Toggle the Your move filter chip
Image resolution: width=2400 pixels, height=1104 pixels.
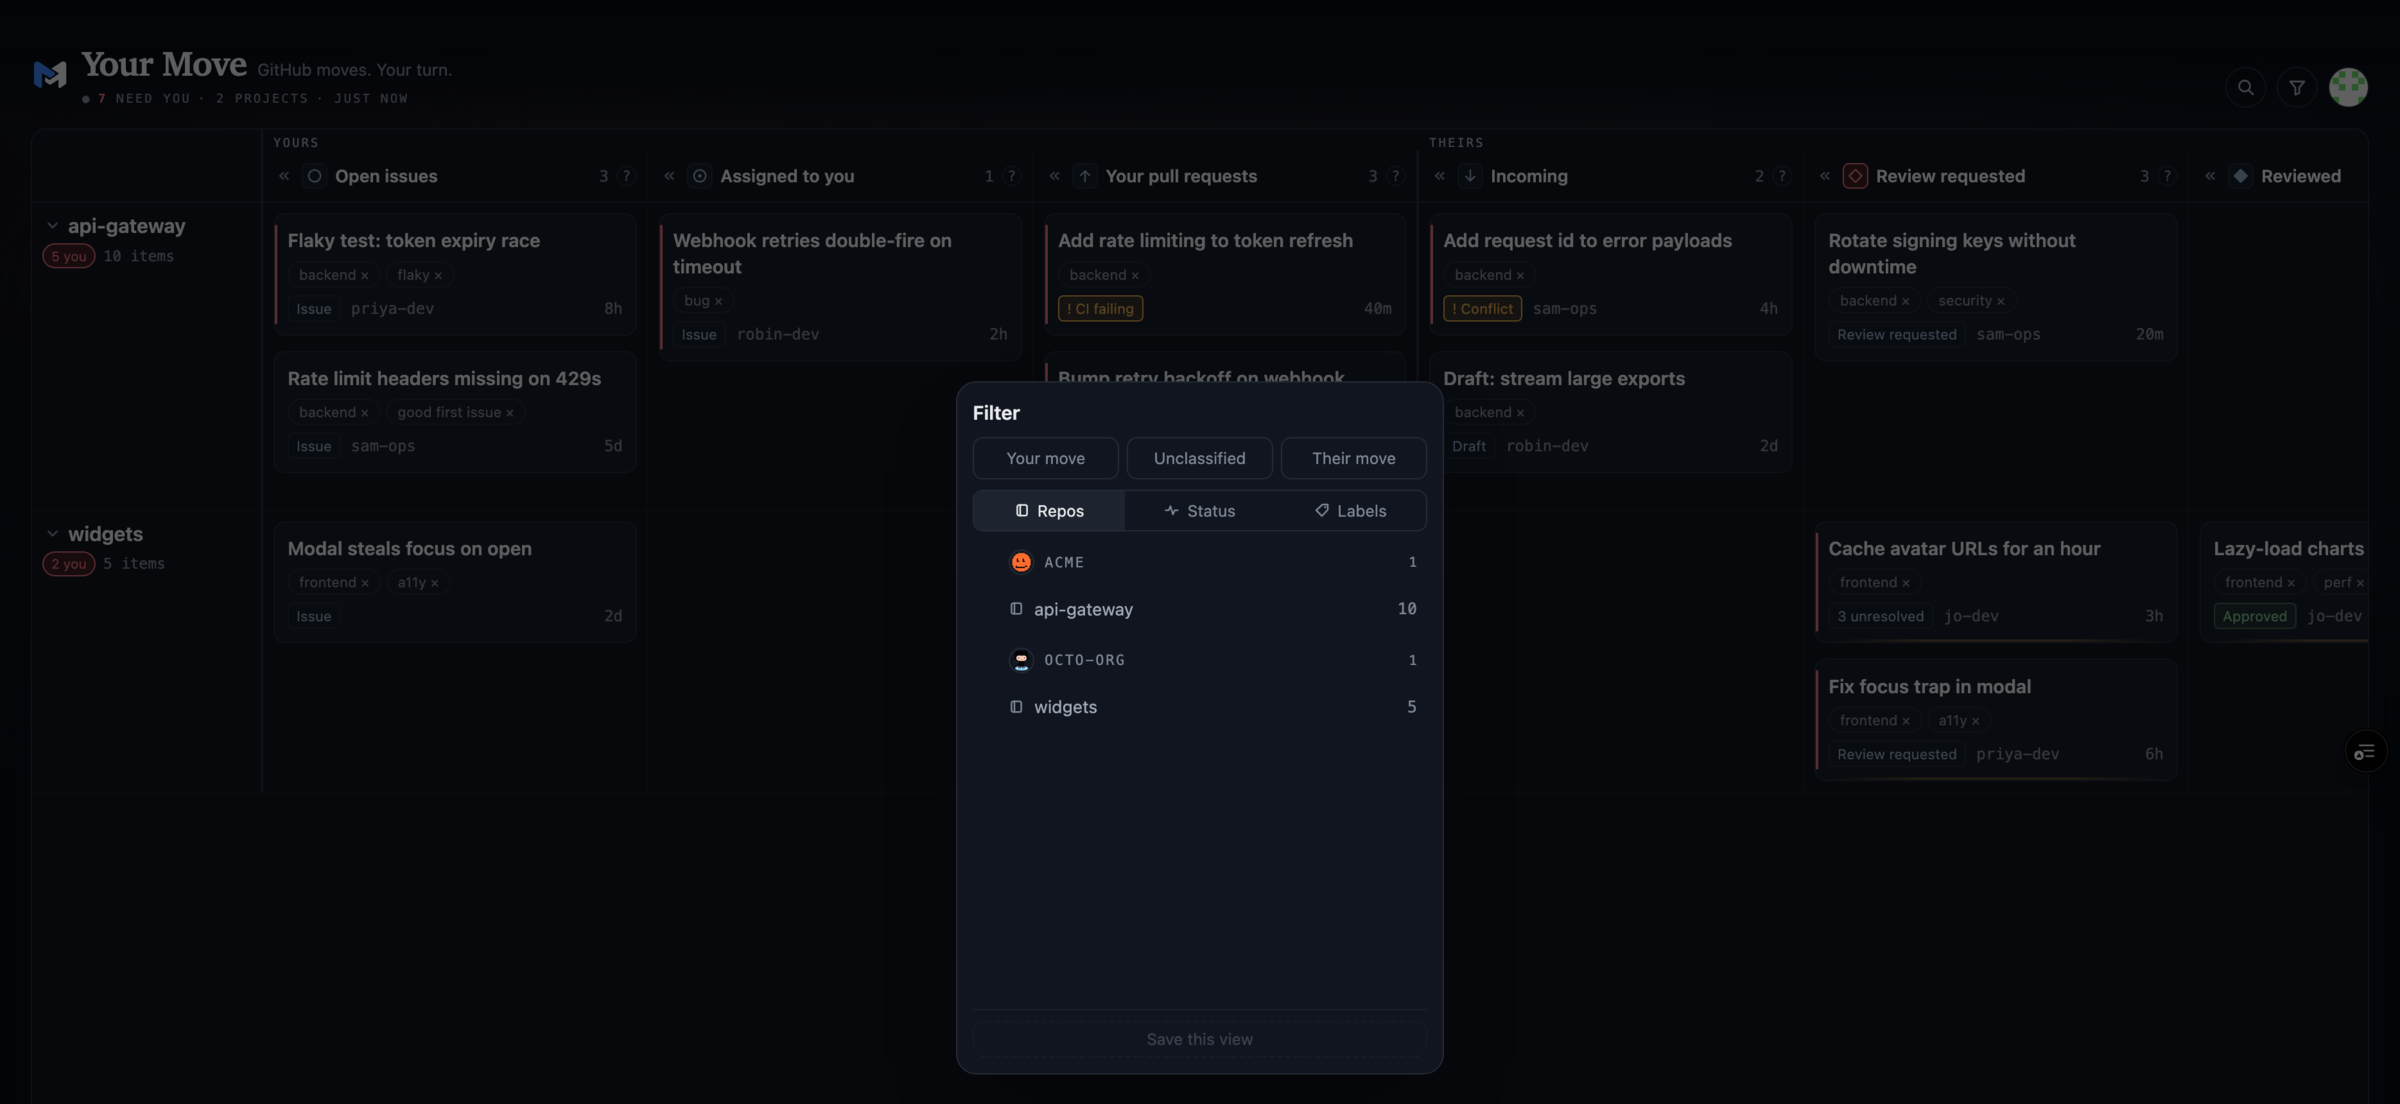[x=1045, y=458]
